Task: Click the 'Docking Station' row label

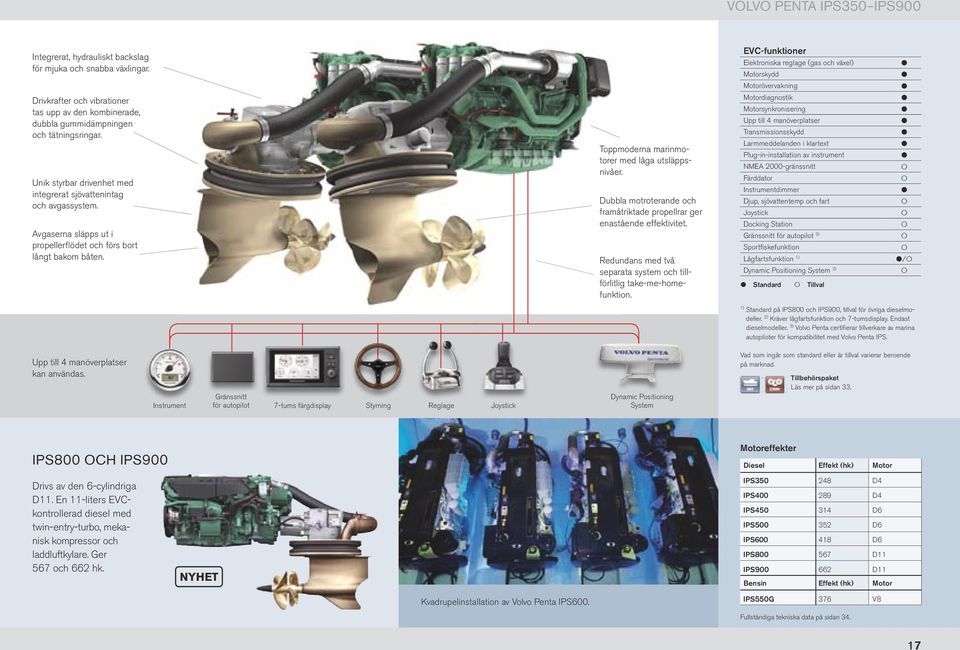Action: pyautogui.click(x=768, y=224)
